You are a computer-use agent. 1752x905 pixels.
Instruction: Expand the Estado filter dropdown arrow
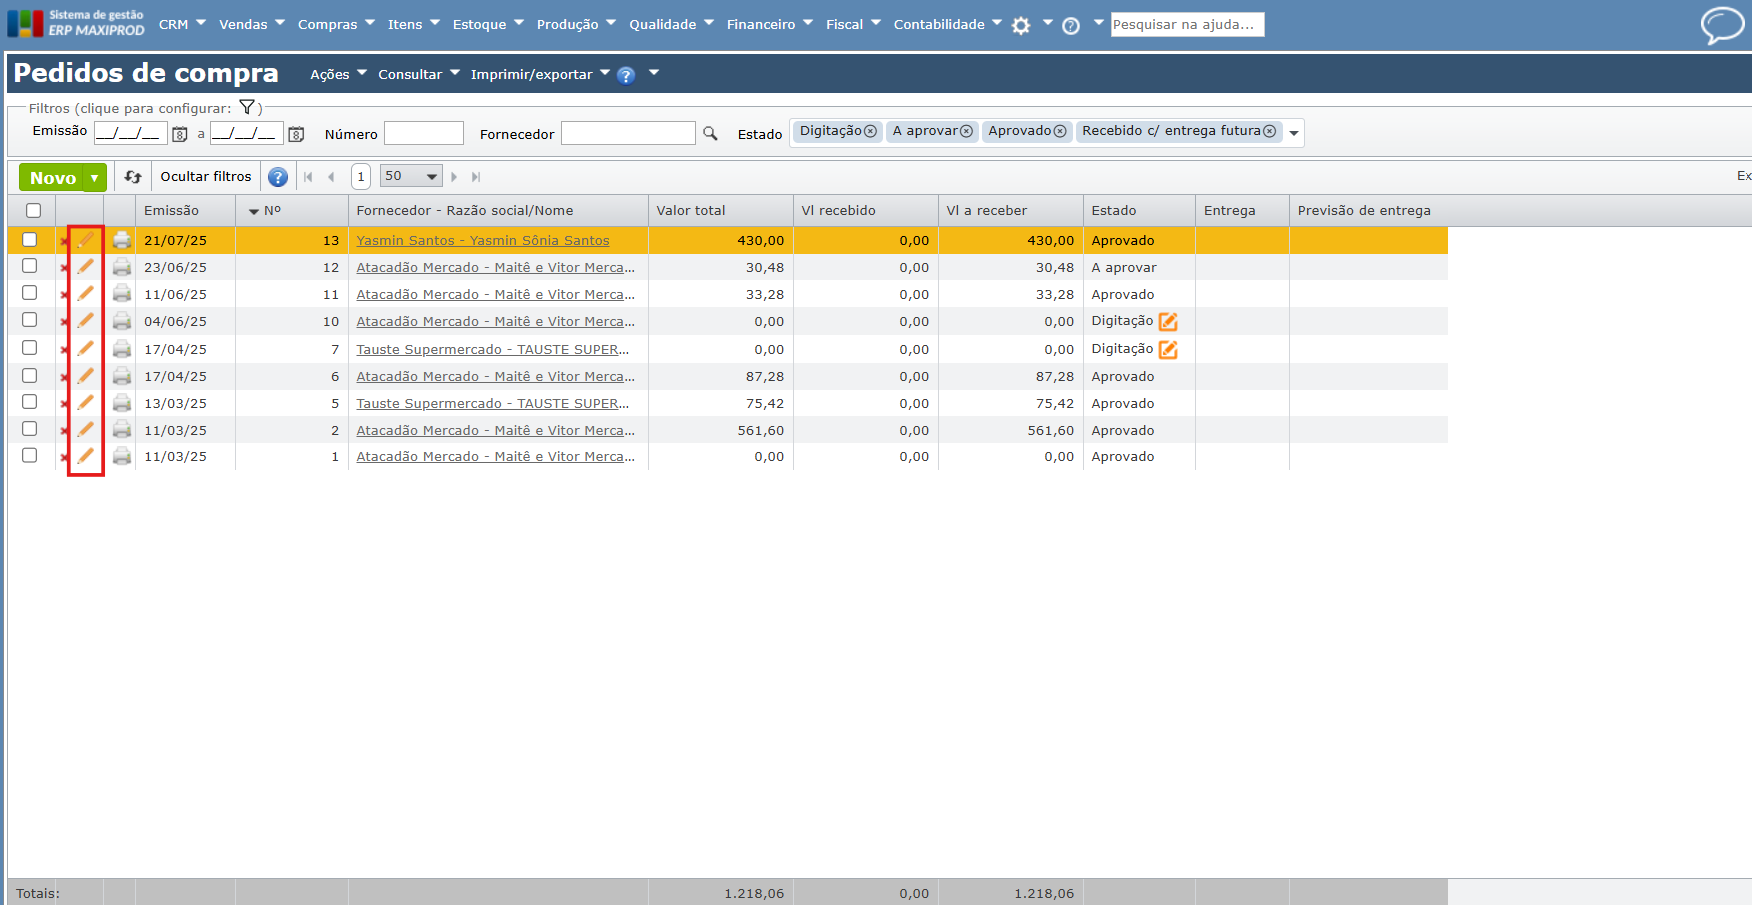pos(1294,133)
